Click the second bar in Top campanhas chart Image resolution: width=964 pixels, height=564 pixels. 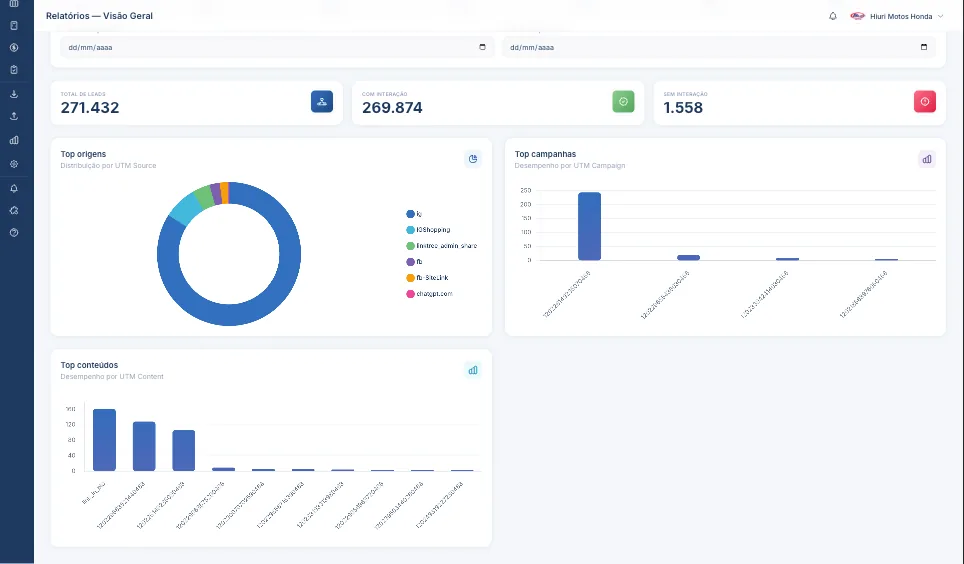point(688,258)
